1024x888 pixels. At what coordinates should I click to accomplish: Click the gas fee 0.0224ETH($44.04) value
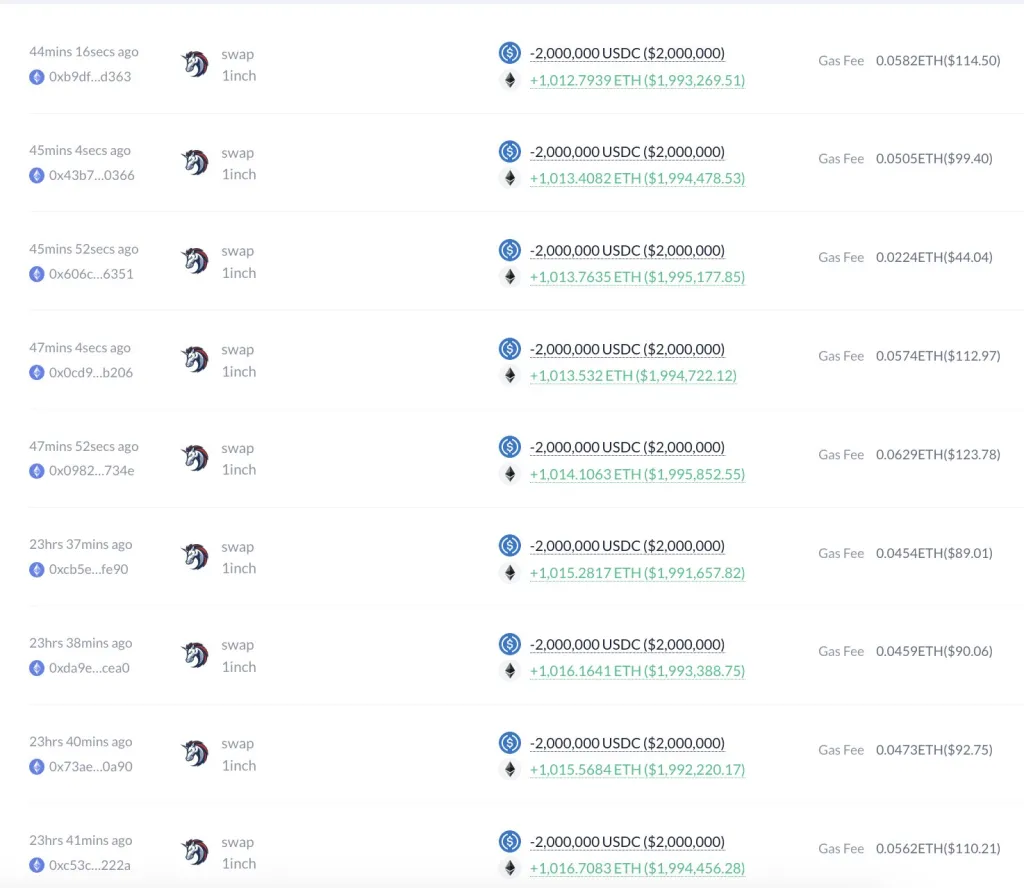(934, 257)
